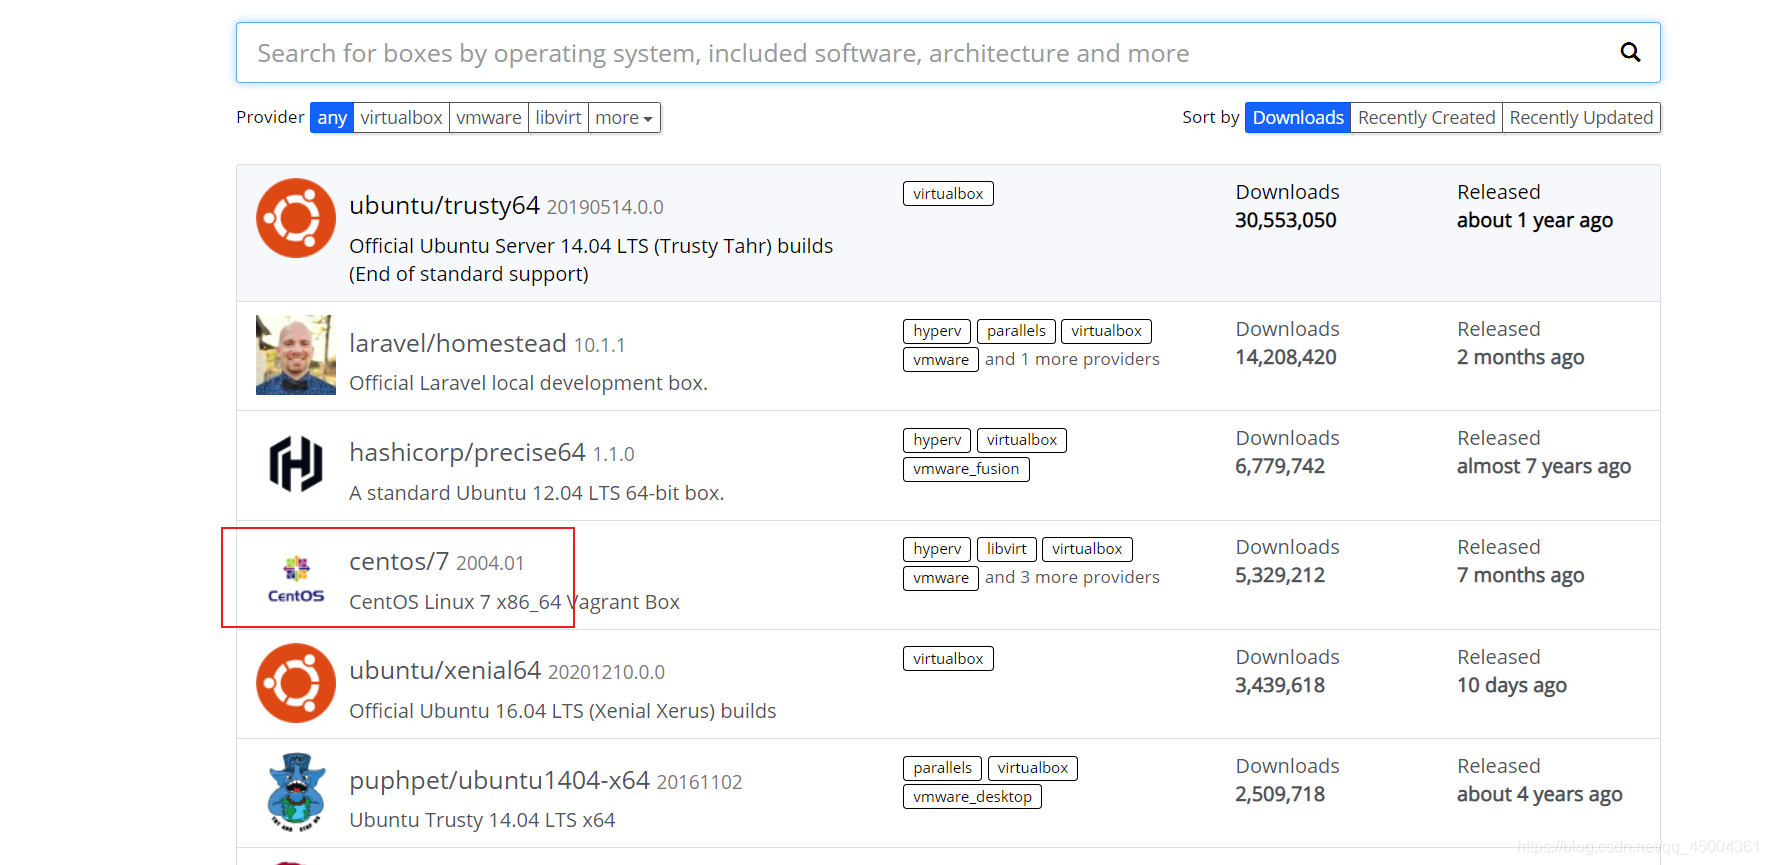
Task: Click the HashiCorp logo icon
Action: tap(296, 464)
